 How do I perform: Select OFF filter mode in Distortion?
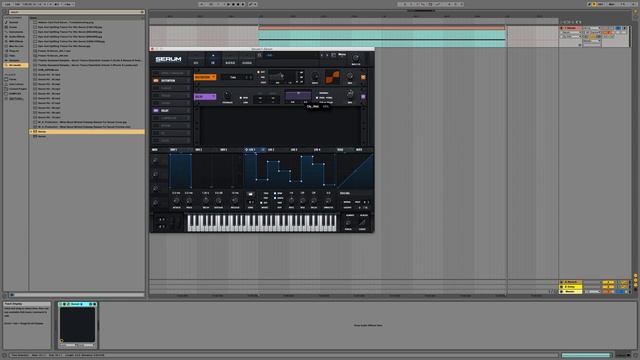[x=260, y=72]
